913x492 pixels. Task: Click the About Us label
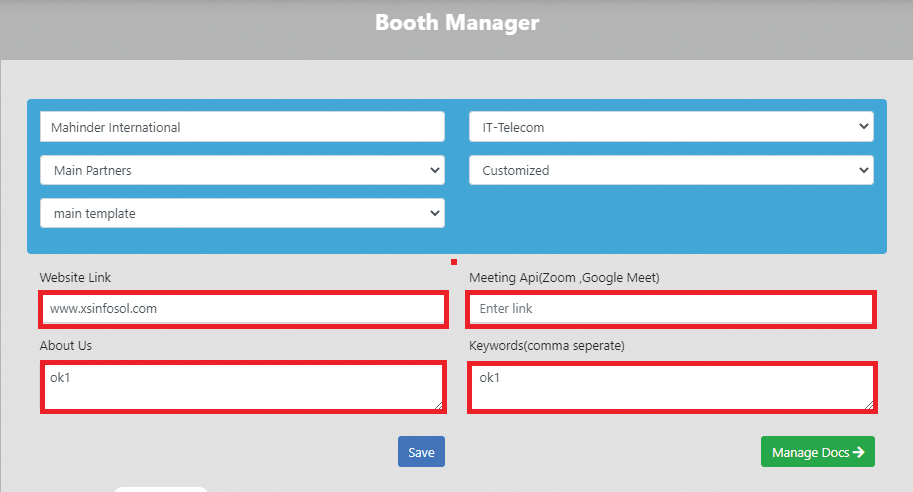(x=66, y=346)
